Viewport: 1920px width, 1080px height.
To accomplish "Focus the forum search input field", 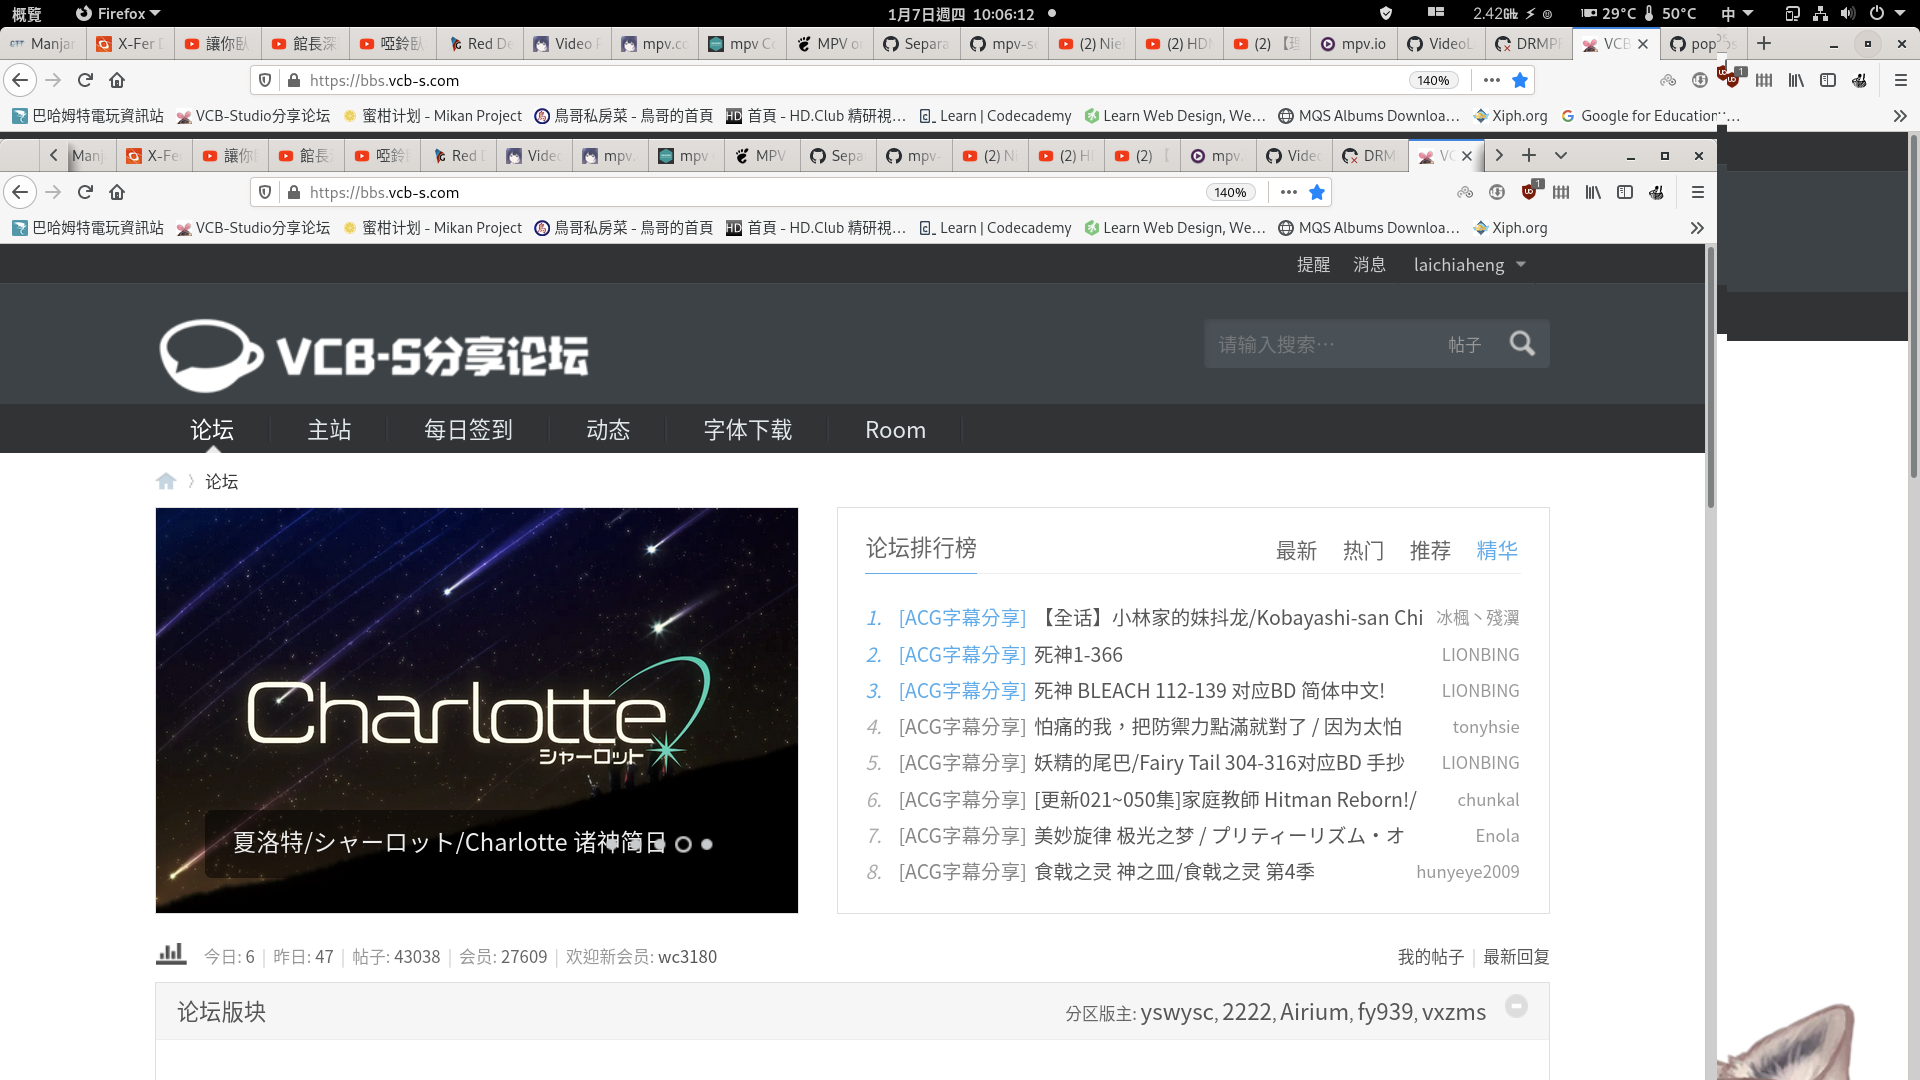I will [x=1320, y=344].
